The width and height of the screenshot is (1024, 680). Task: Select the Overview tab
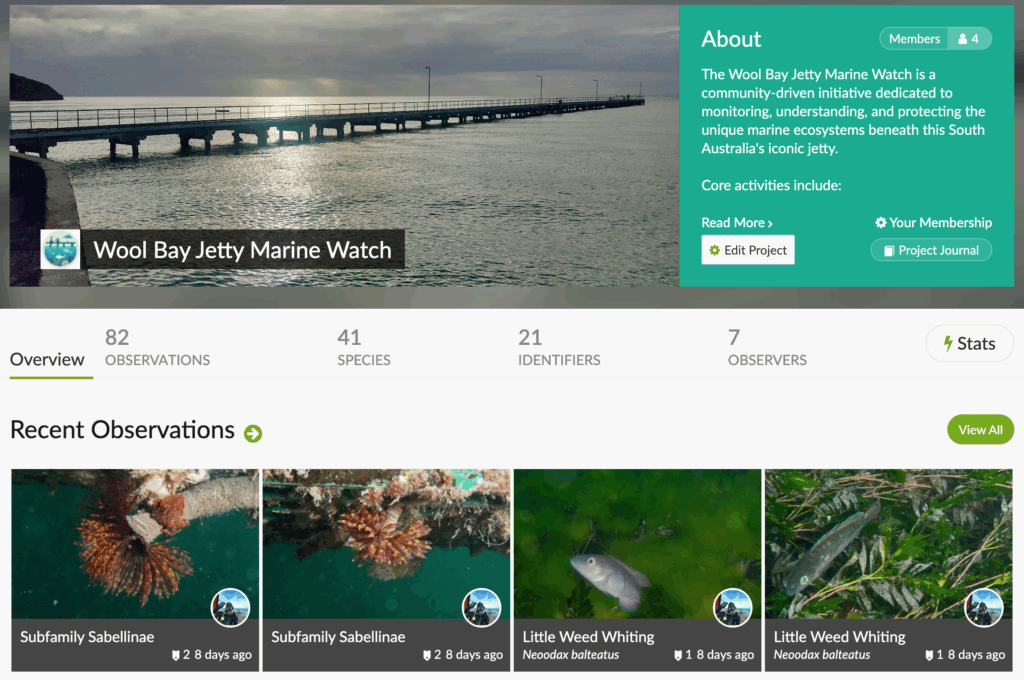(47, 360)
